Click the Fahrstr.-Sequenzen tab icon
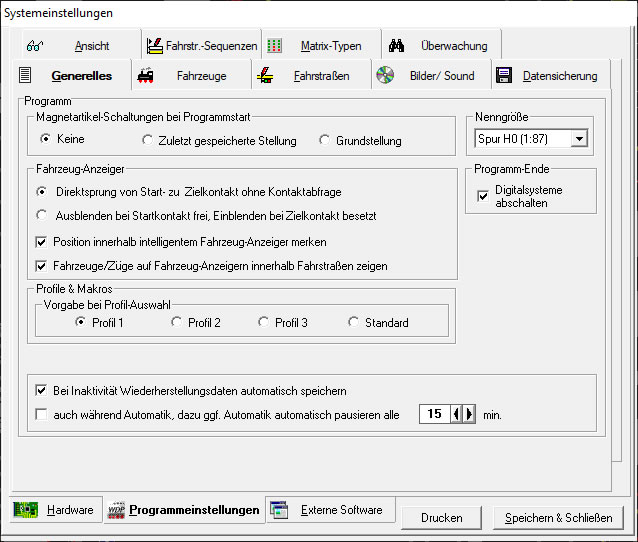638x542 pixels. pyautogui.click(x=155, y=46)
